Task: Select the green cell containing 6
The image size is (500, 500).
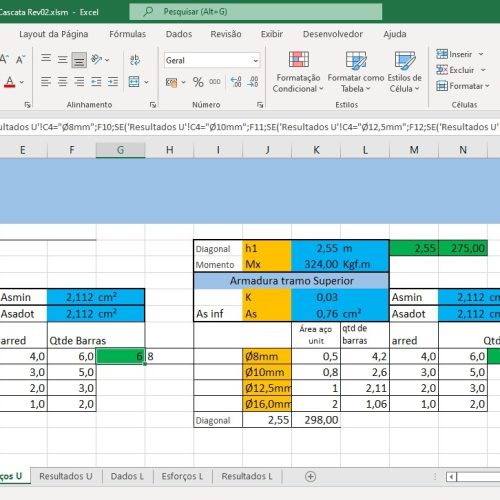Action: (x=121, y=356)
